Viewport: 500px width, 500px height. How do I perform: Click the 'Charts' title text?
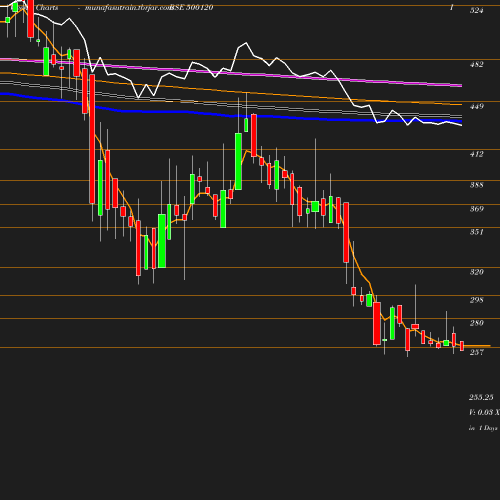coord(46,8)
